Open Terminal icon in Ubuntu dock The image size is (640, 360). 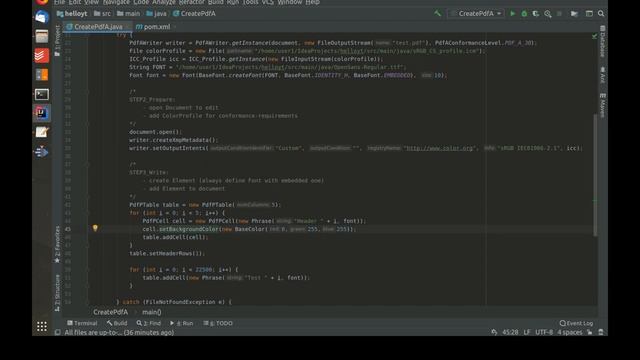(x=42, y=94)
